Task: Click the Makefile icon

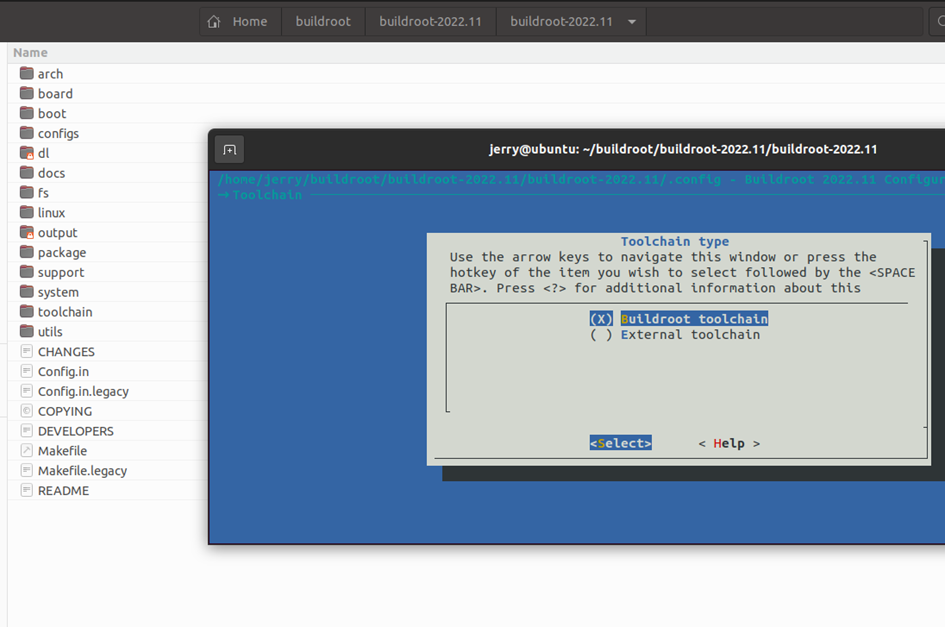Action: 27,451
